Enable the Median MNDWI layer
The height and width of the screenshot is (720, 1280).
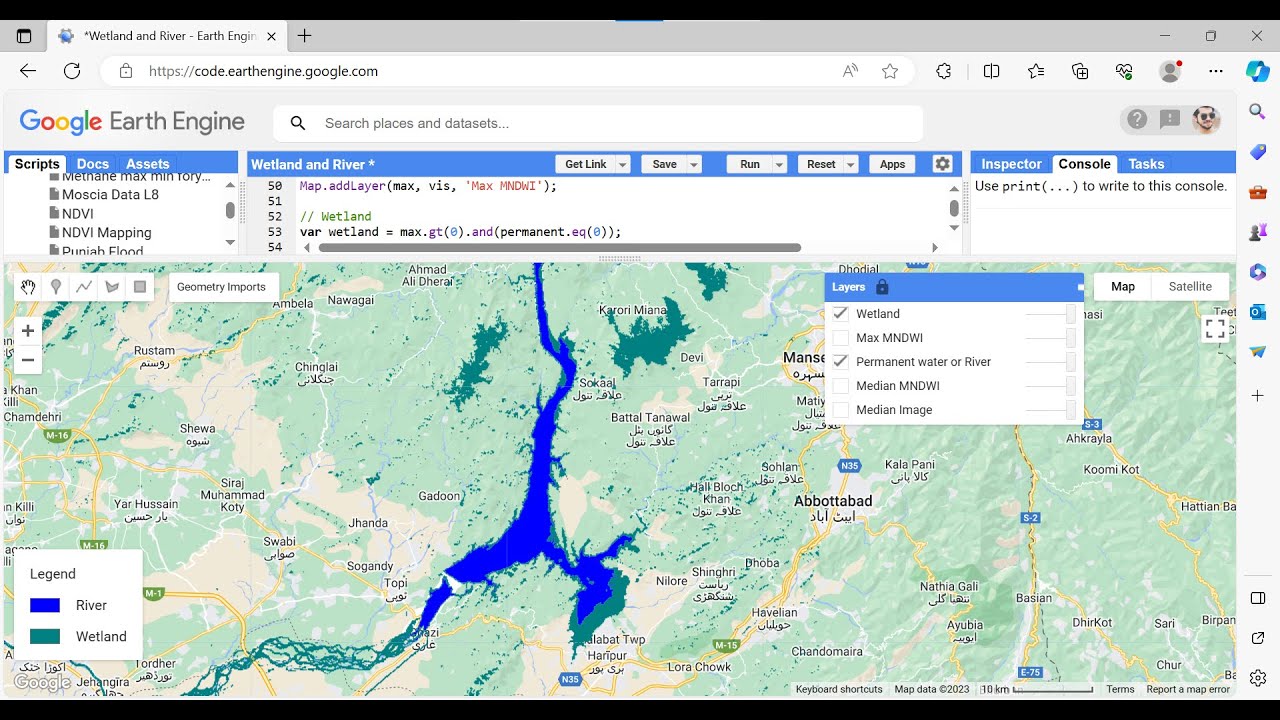pos(840,386)
